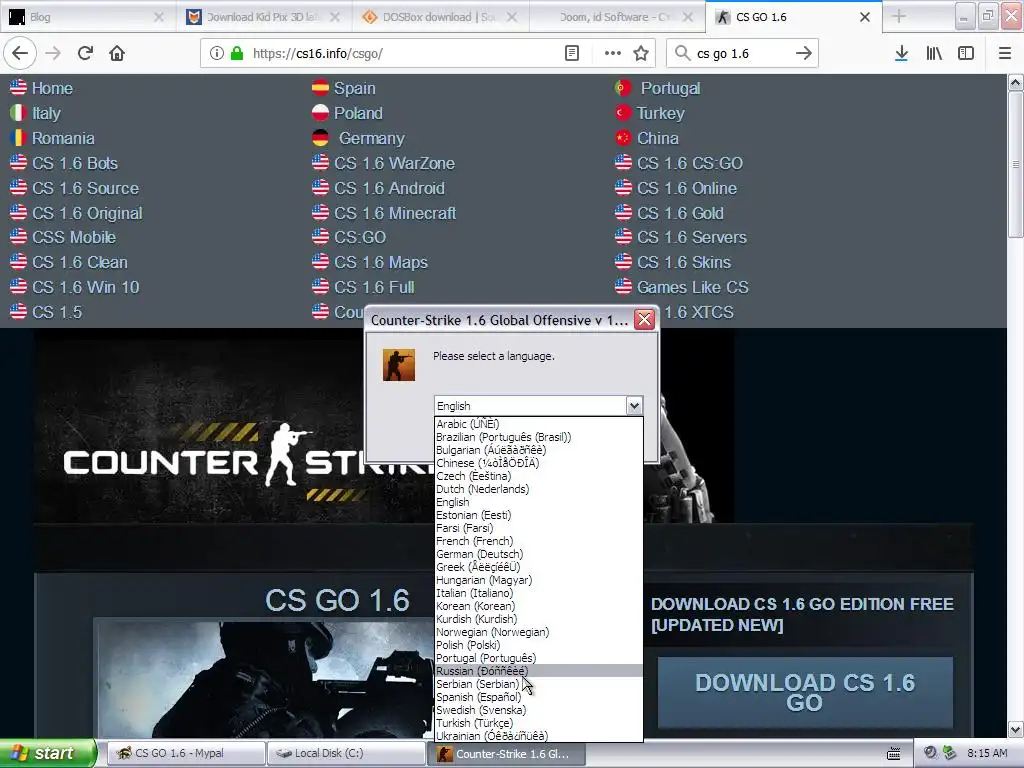Pick Italian (Italiano) from the list

point(538,593)
